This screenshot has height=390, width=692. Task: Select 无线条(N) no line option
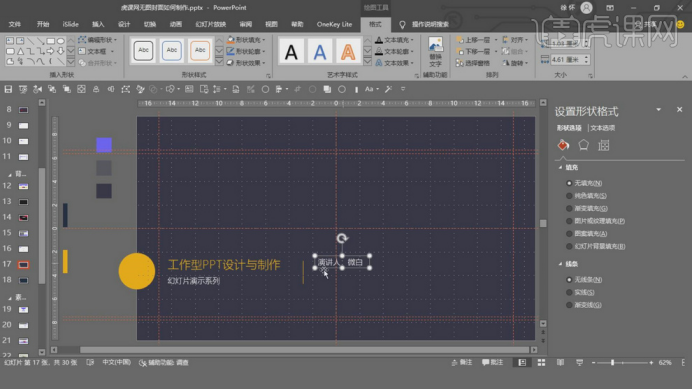584,280
